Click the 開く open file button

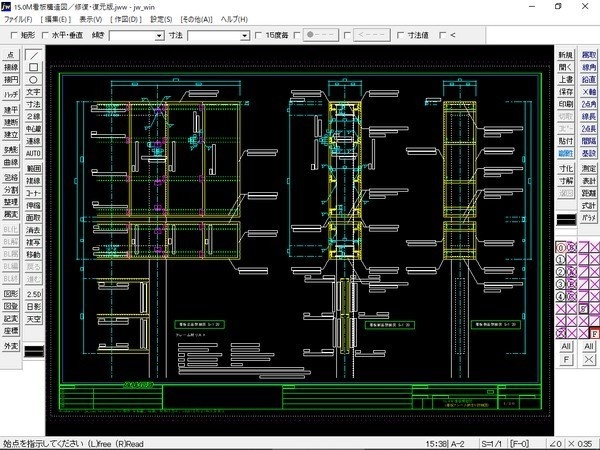tap(566, 67)
